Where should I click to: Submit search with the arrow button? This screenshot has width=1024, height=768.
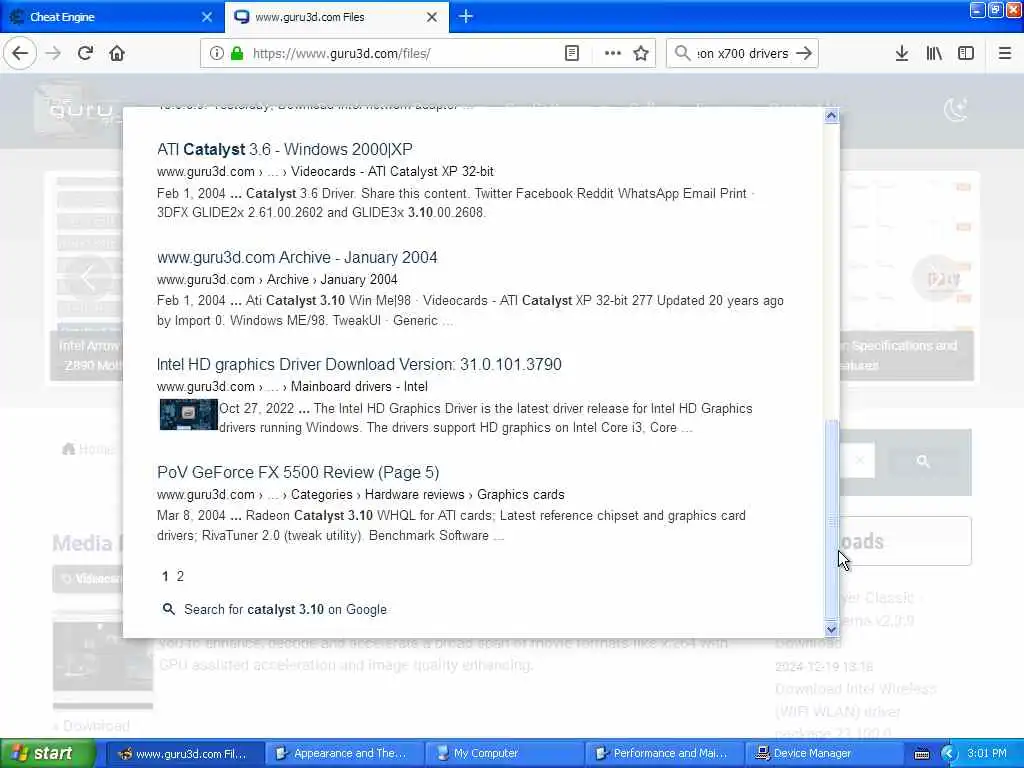pos(804,54)
